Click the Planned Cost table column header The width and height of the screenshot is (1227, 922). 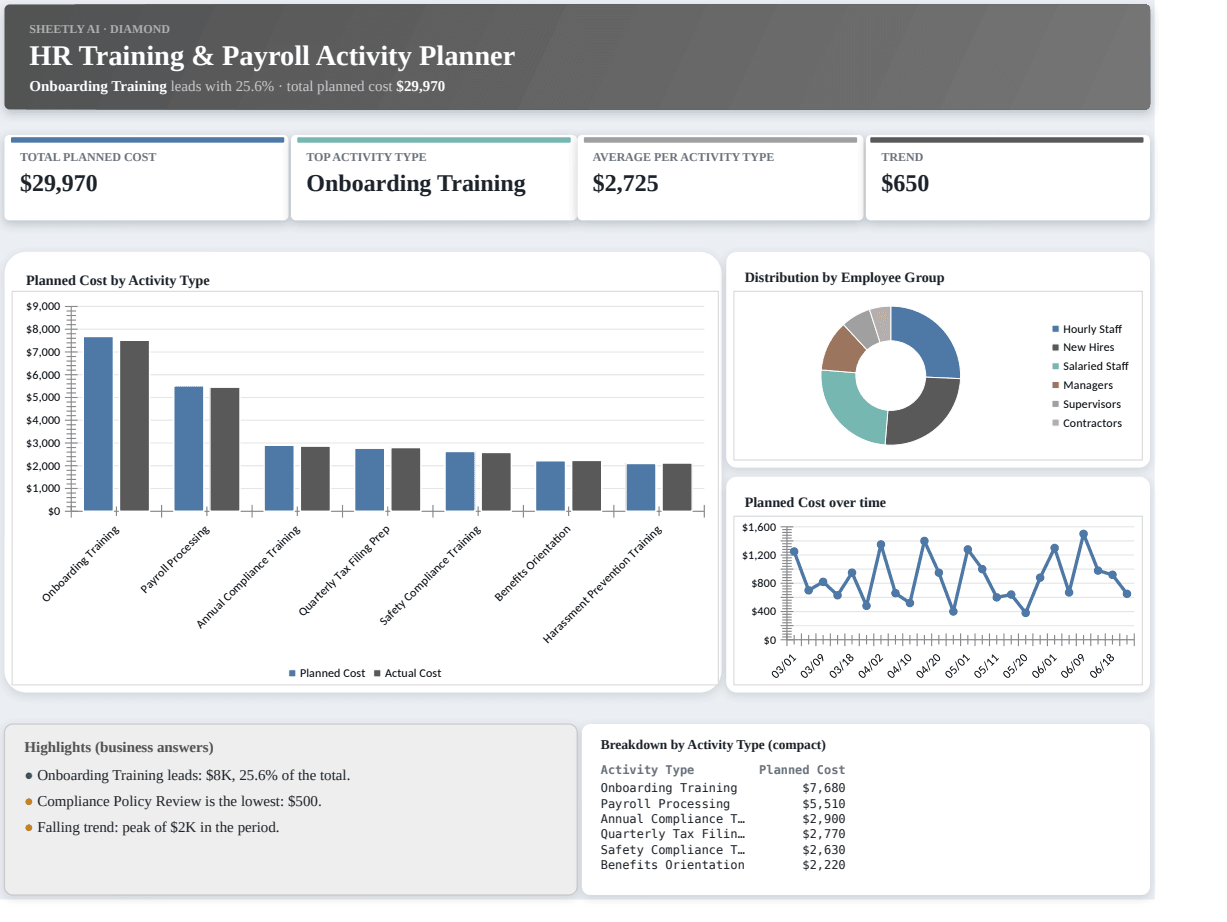[802, 770]
